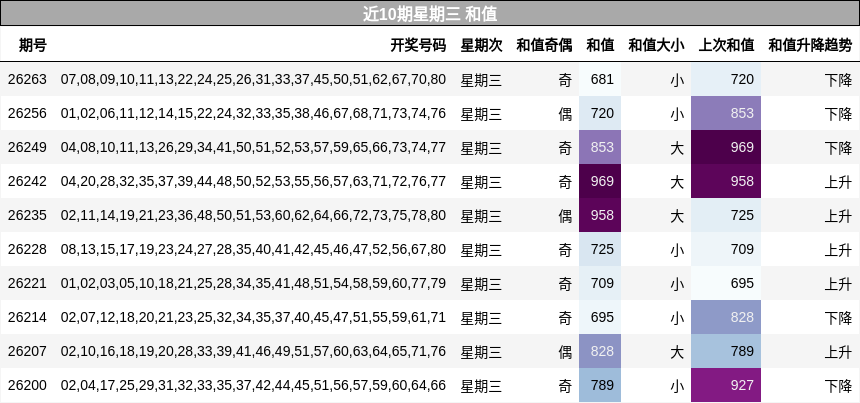The image size is (860, 403).
Task: Click draw numbers starting 02,04,17,25,29
Action: tap(253, 385)
